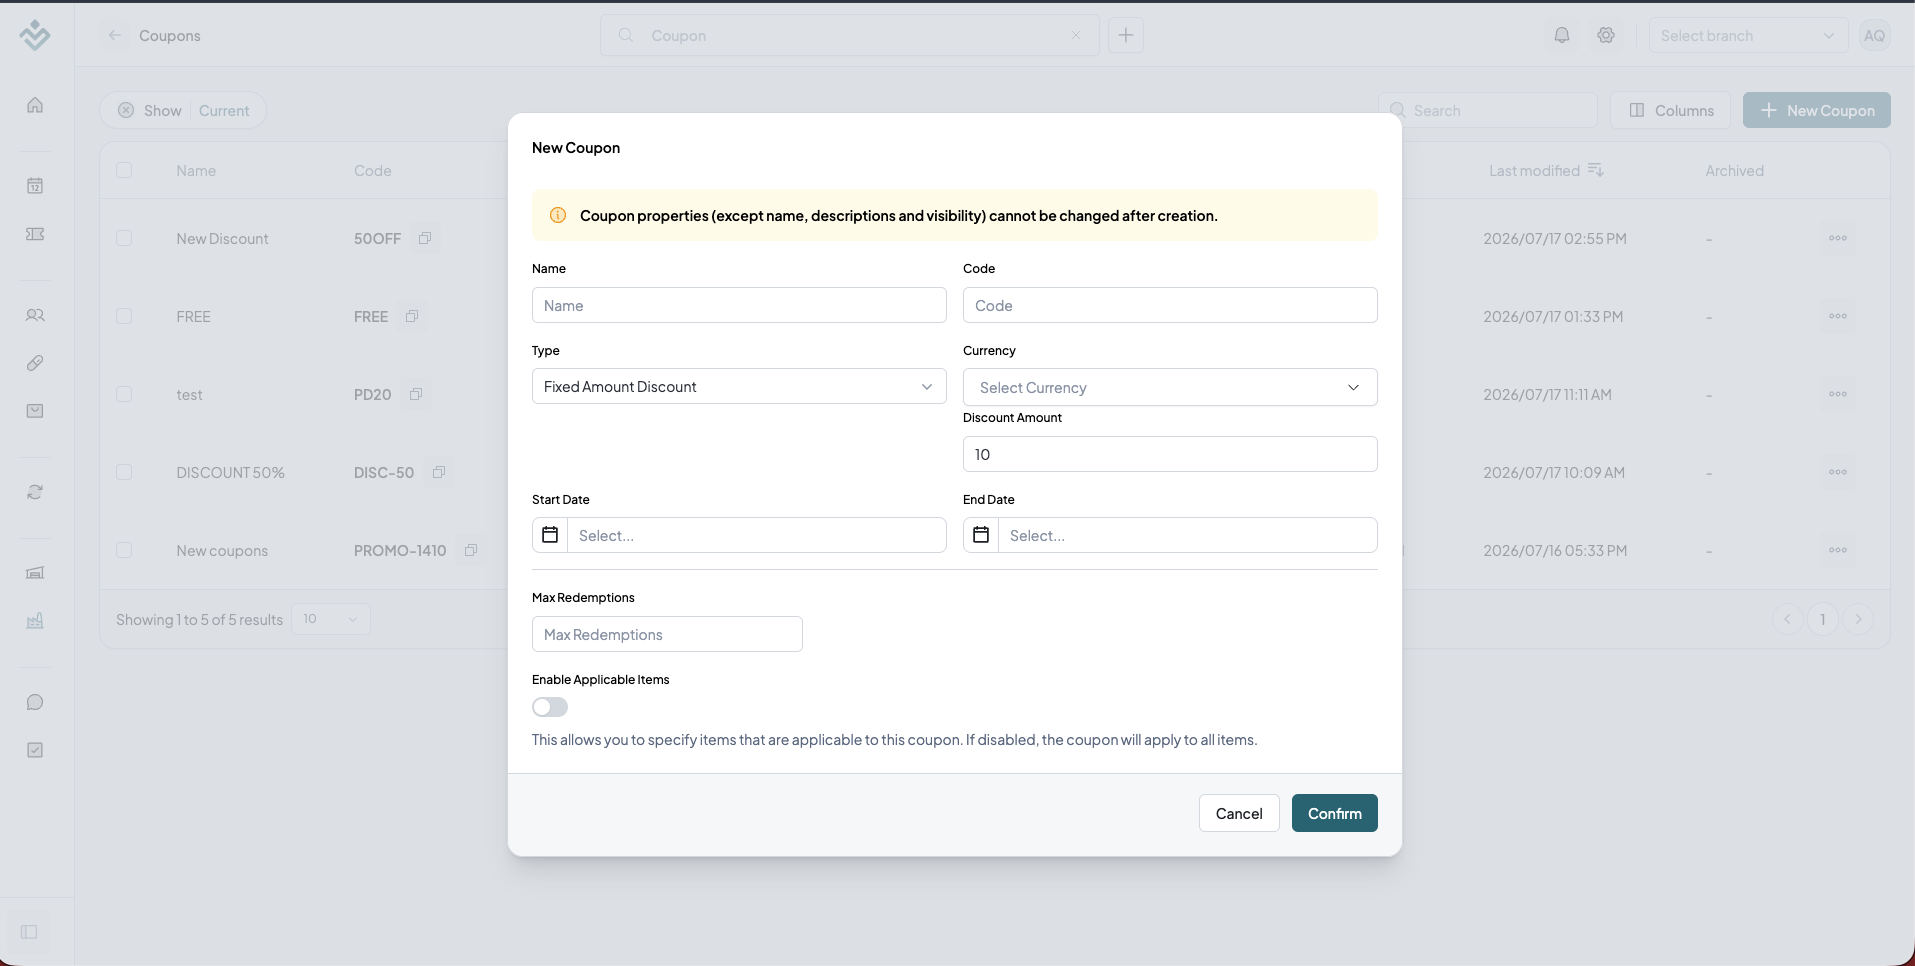The height and width of the screenshot is (966, 1915).
Task: Sort by Last modified column icon
Action: [x=1596, y=170]
